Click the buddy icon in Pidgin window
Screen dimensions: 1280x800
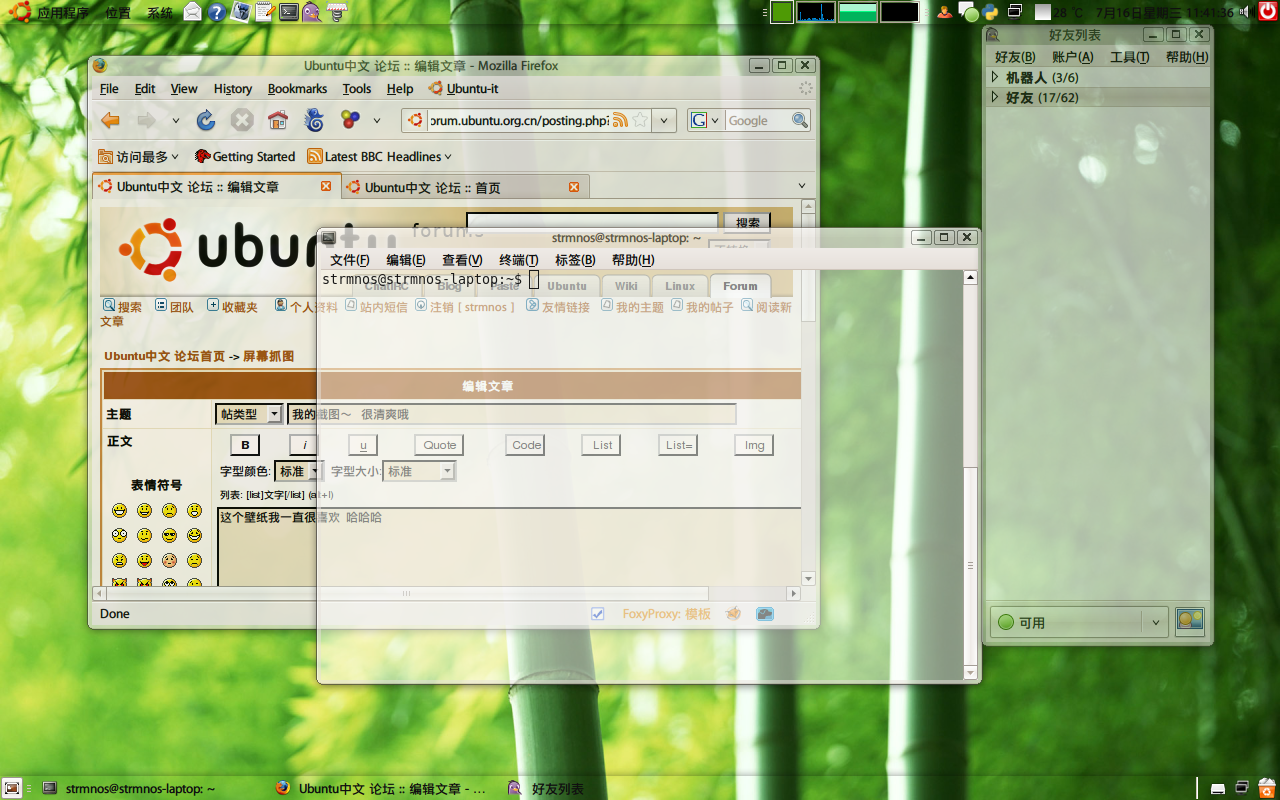(x=1190, y=621)
